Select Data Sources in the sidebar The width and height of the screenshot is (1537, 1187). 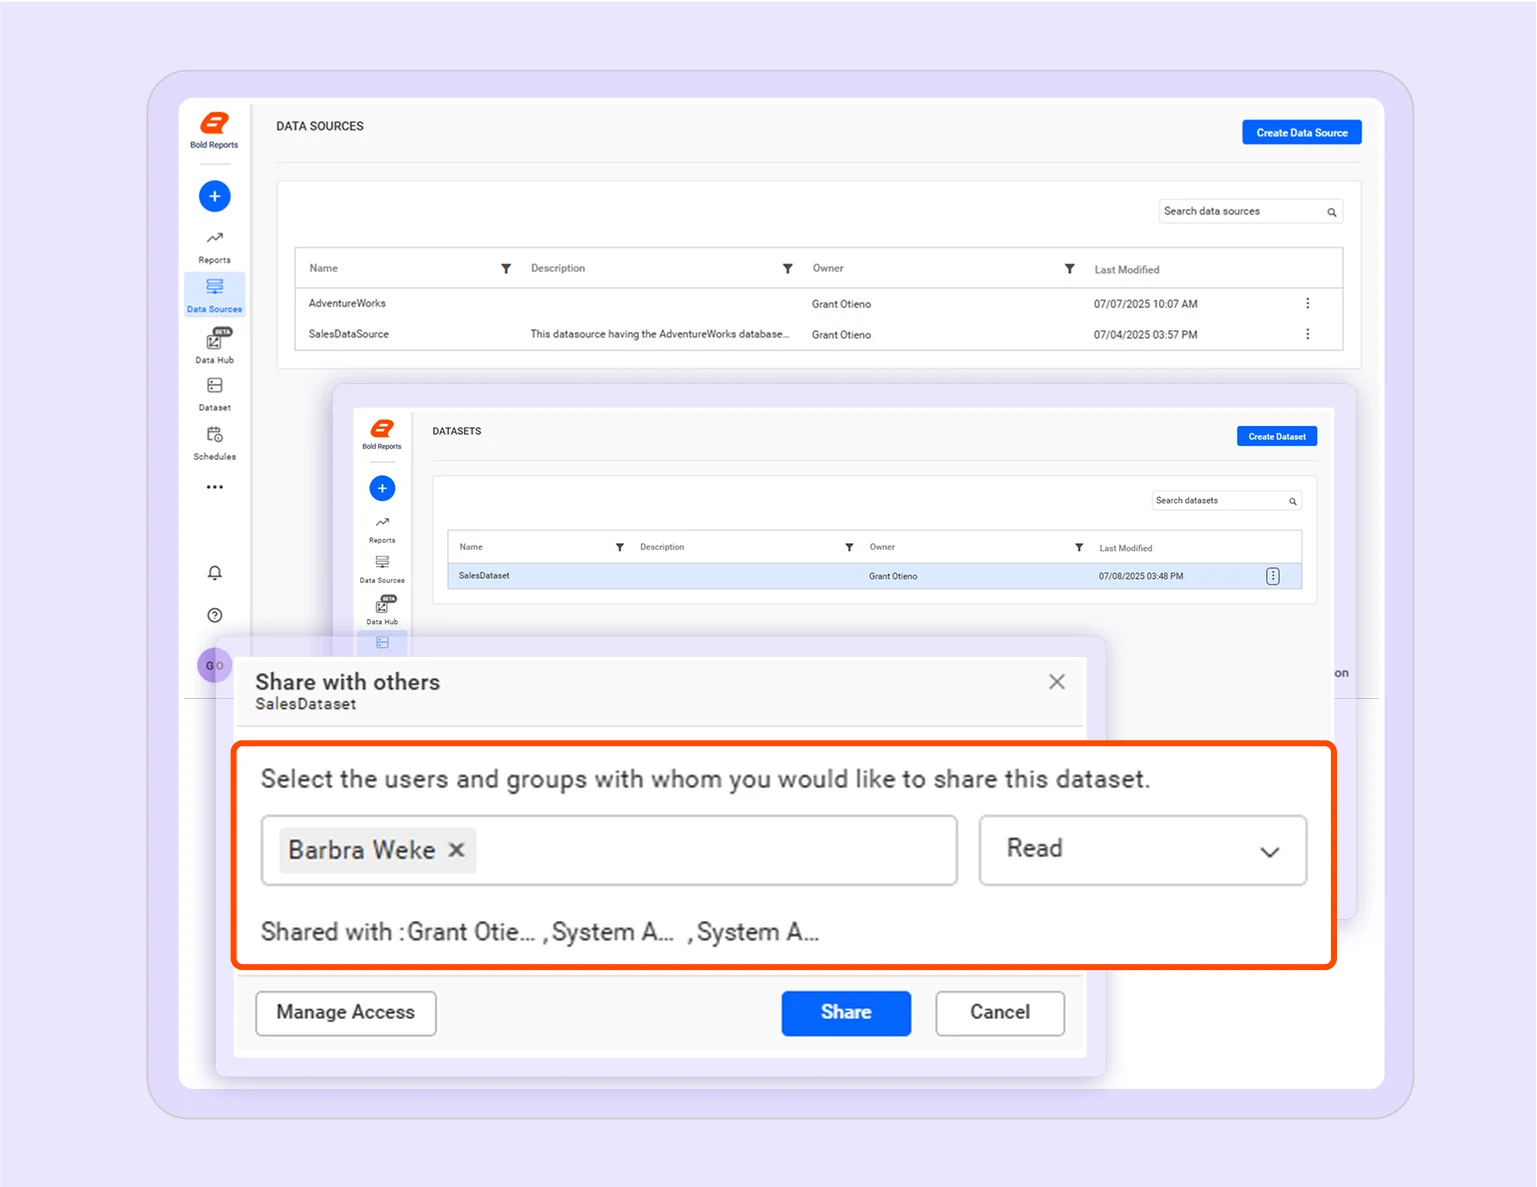point(213,295)
